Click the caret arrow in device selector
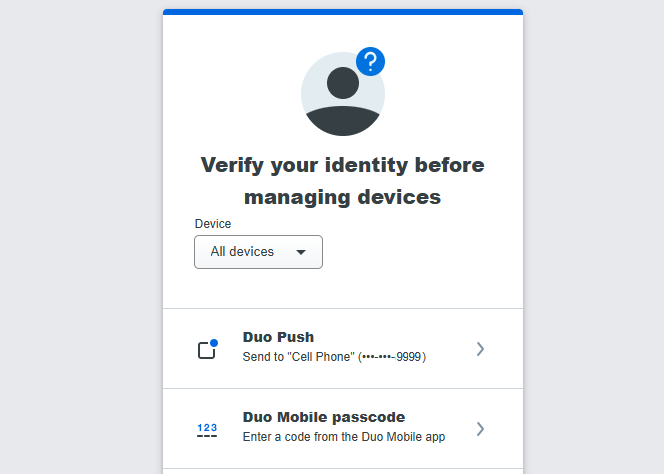The height and width of the screenshot is (474, 664). (301, 252)
